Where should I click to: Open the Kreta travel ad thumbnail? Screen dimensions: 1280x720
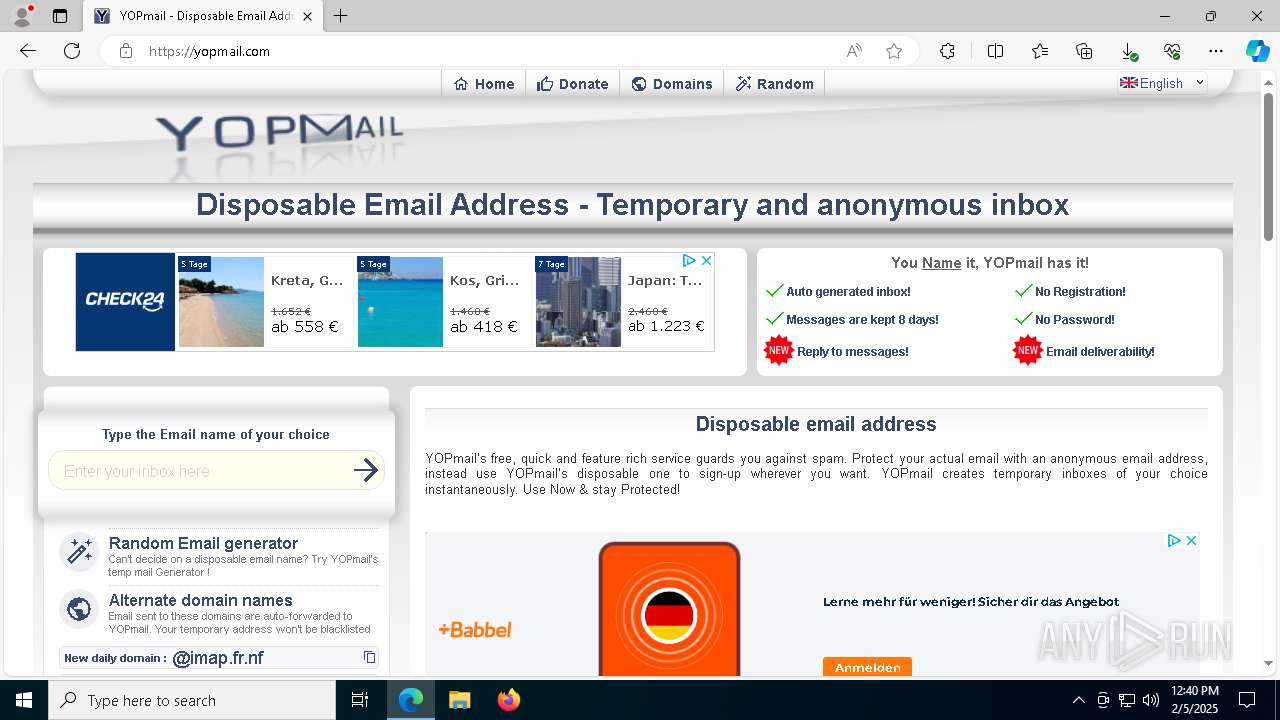(x=221, y=302)
